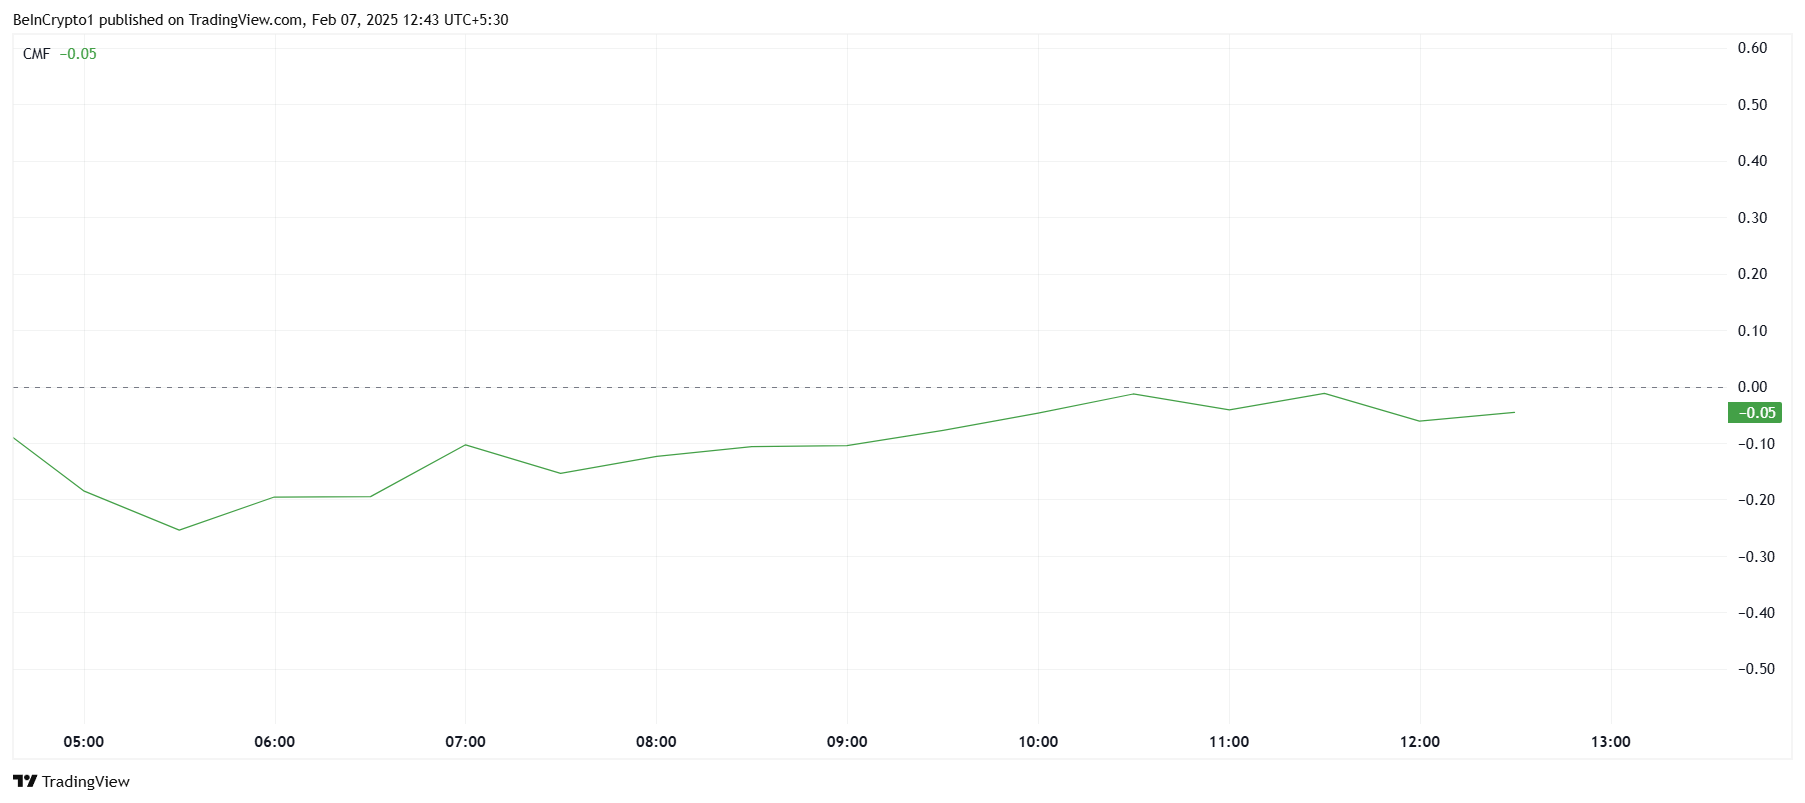Image resolution: width=1805 pixels, height=803 pixels.
Task: Click the 0.60 scale value
Action: (x=1752, y=48)
